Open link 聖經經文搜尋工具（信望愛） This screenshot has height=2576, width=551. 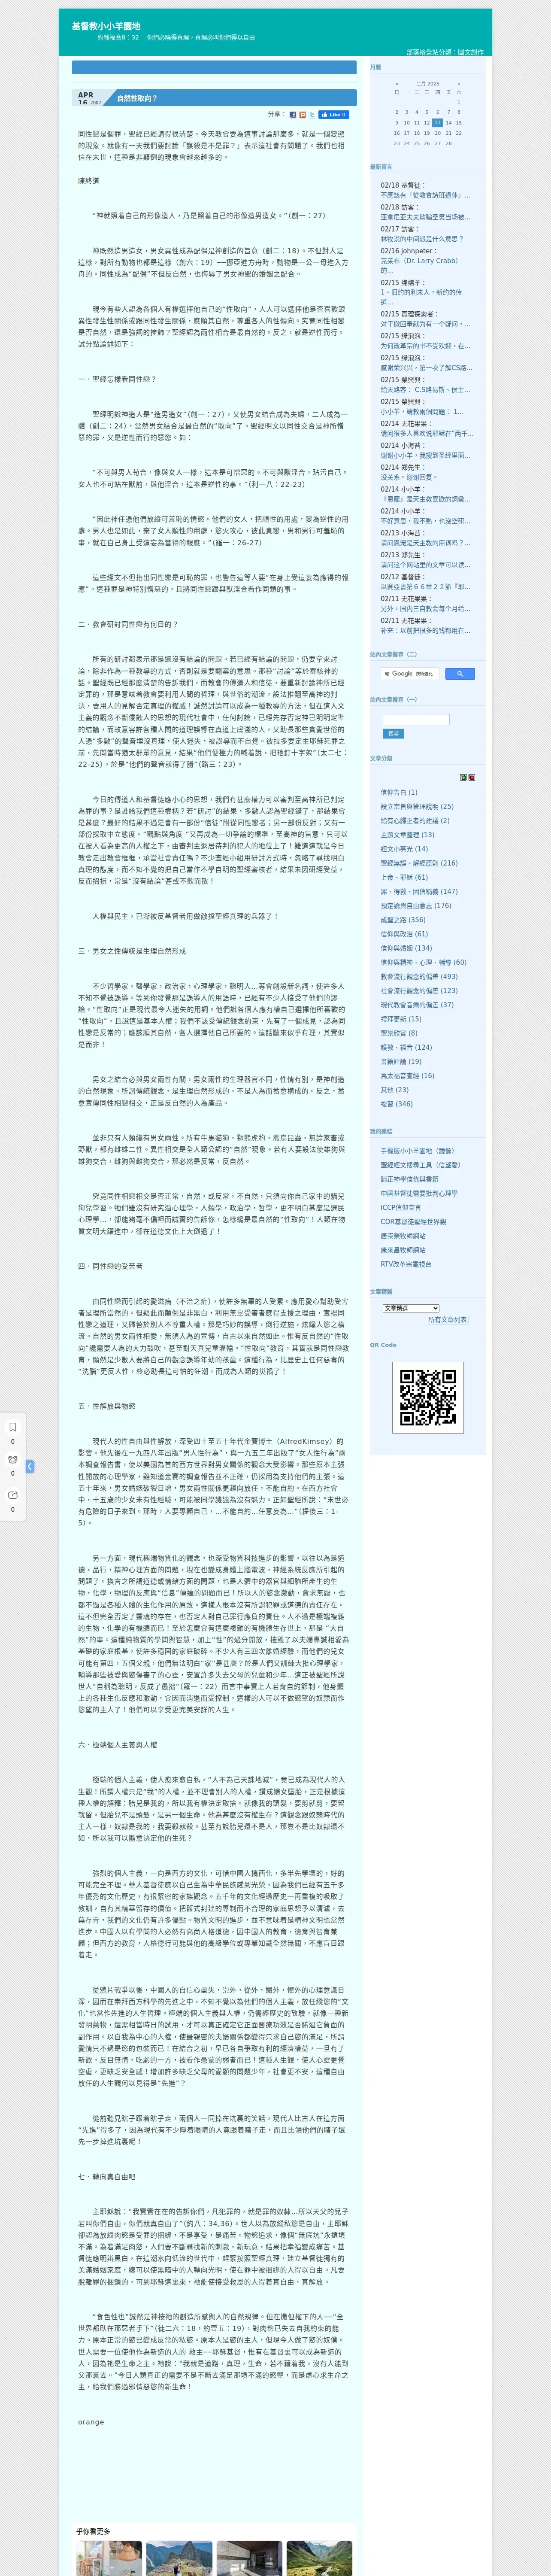[x=420, y=1165]
